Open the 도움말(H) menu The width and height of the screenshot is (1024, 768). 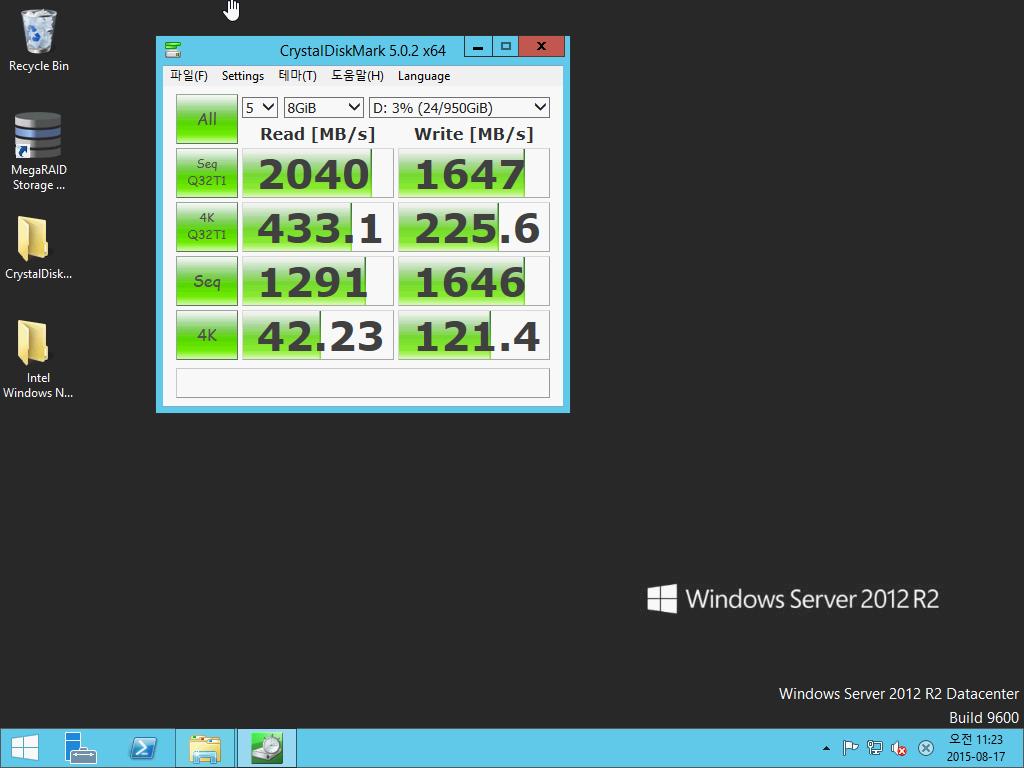(x=357, y=76)
